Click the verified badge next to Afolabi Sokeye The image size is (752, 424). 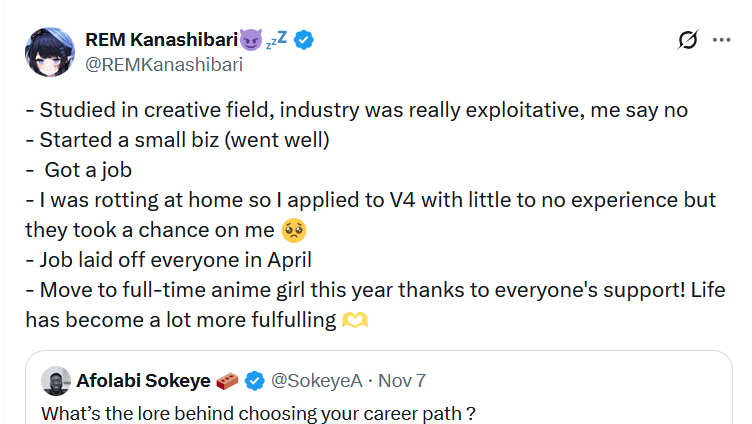255,380
